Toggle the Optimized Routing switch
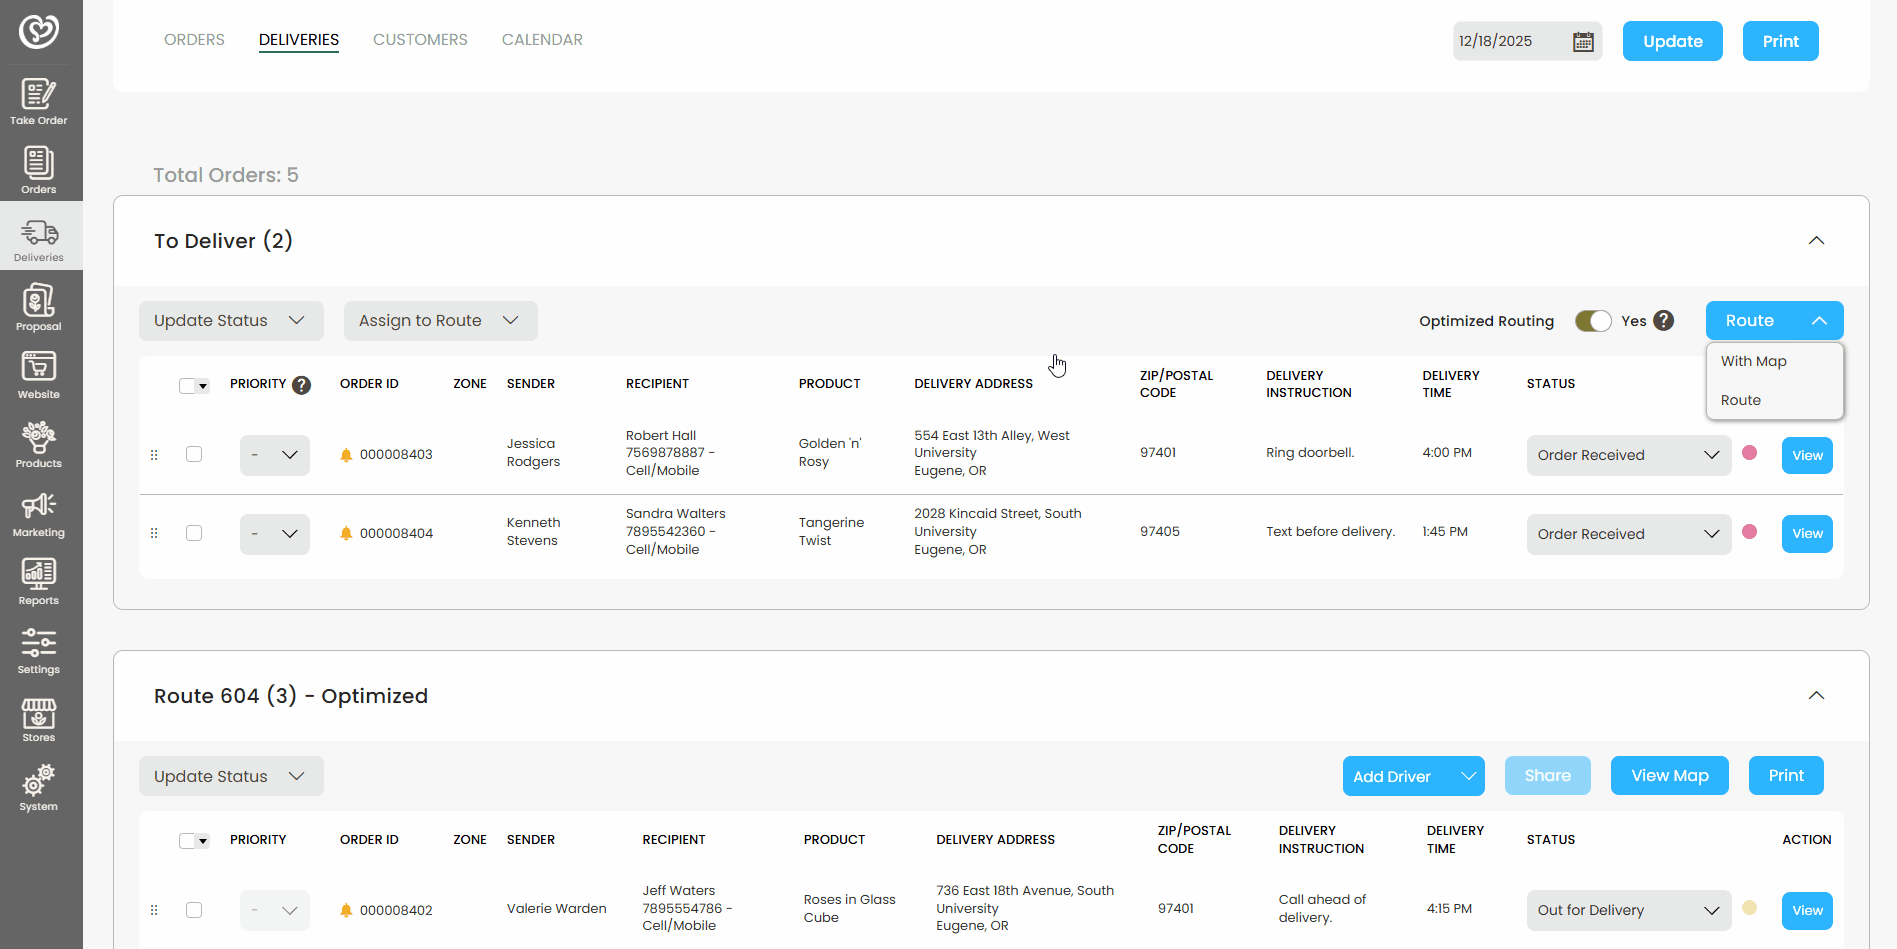 pyautogui.click(x=1593, y=320)
